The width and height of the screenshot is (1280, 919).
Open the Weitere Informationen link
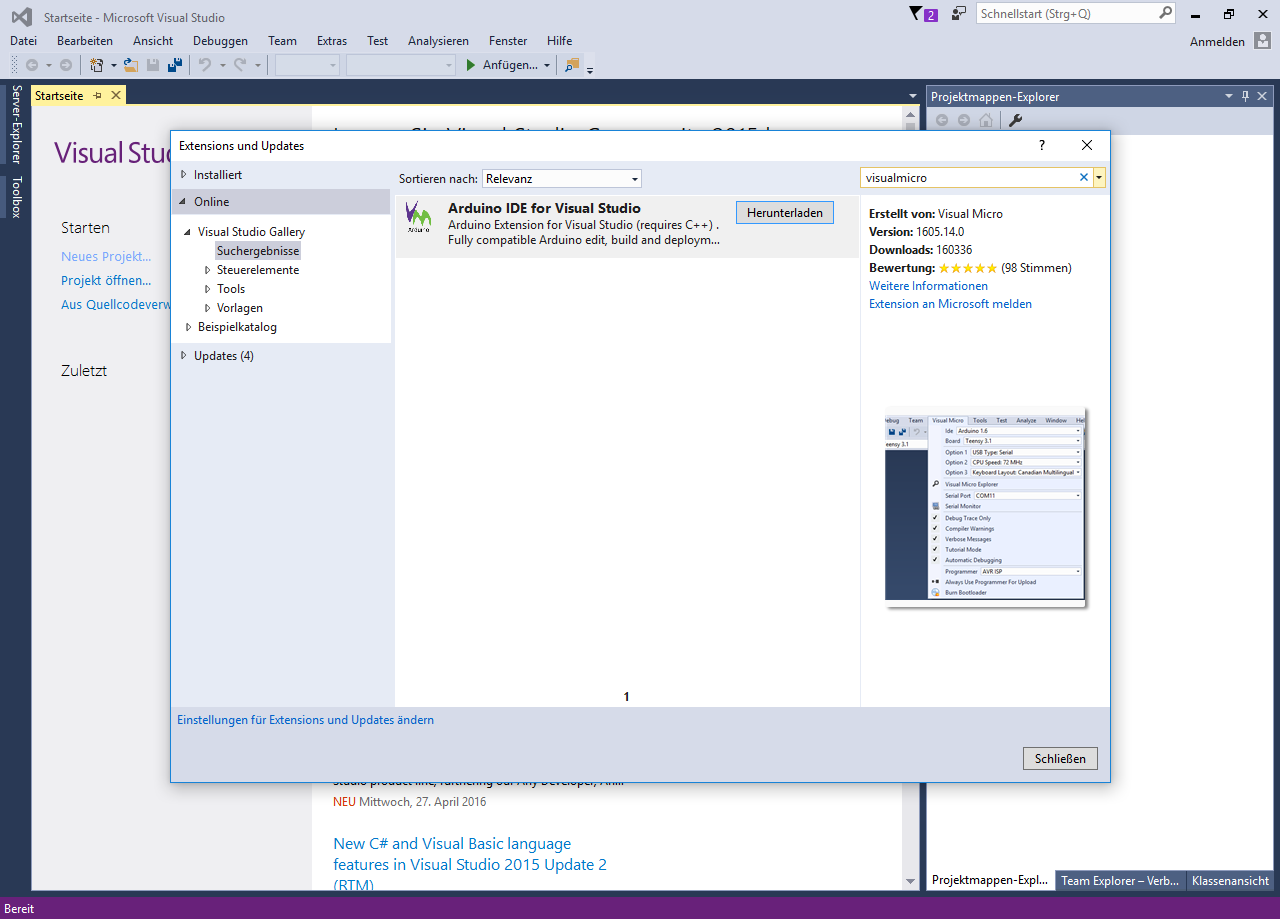tap(928, 286)
